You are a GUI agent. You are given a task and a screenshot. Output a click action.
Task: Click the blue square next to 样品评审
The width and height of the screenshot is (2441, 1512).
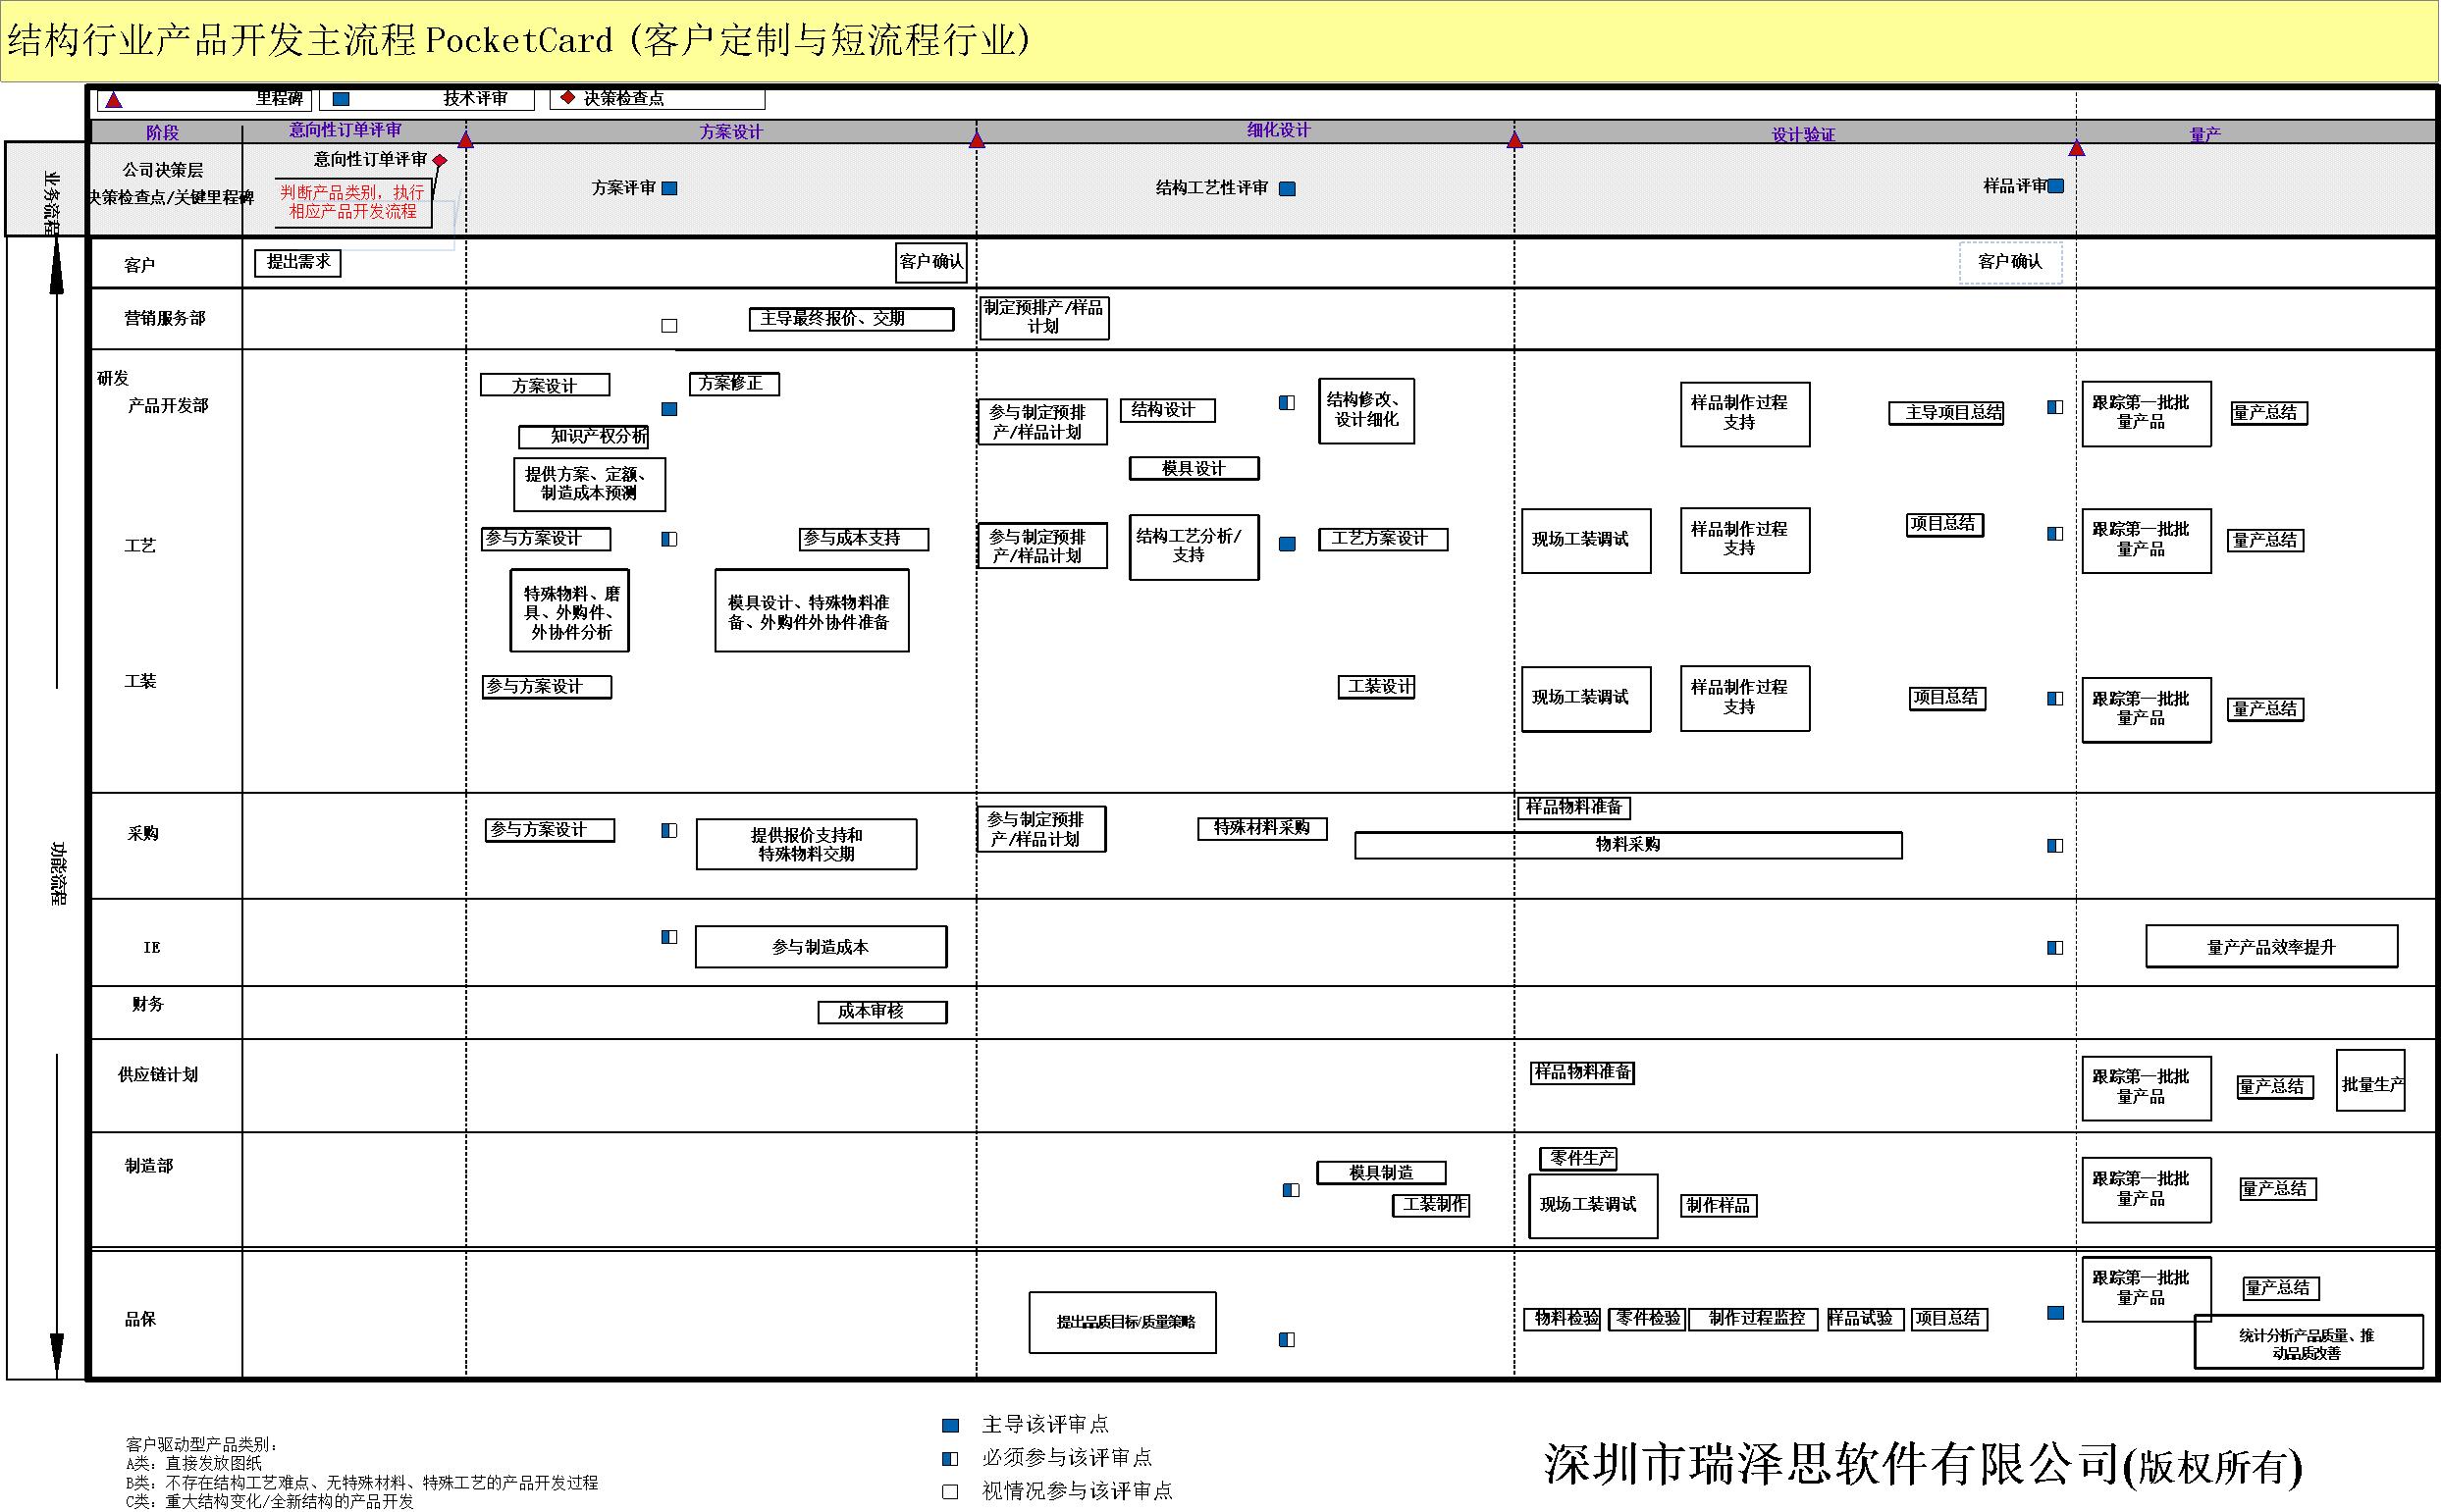tap(2056, 186)
